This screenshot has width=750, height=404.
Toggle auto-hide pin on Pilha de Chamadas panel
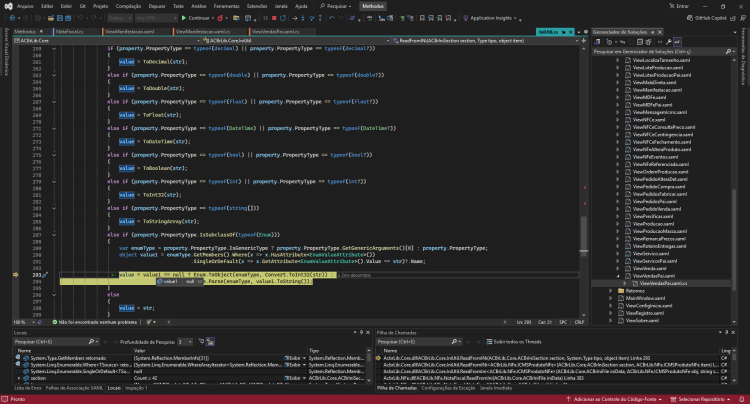tap(727, 332)
